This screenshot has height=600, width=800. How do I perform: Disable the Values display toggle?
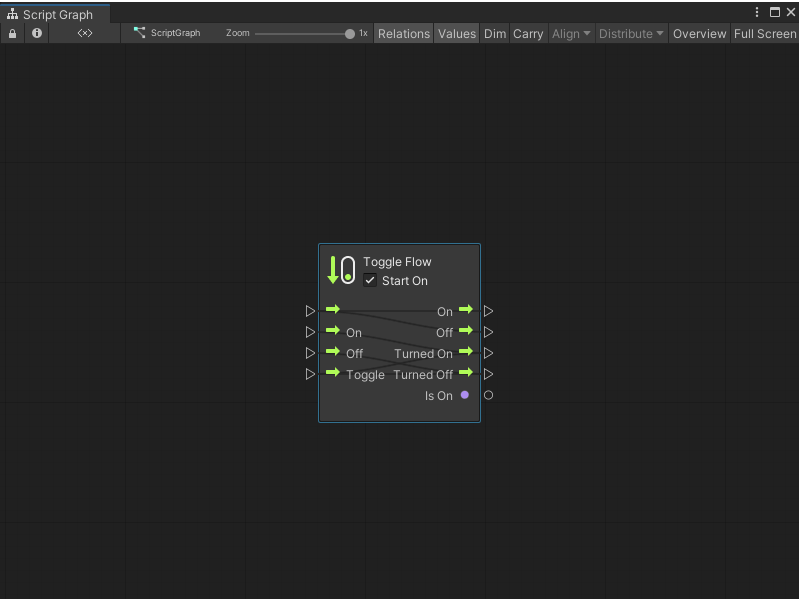(456, 33)
